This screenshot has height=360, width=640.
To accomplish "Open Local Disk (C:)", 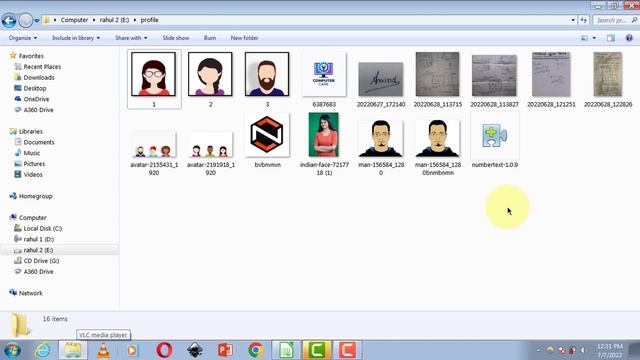I will (x=42, y=229).
